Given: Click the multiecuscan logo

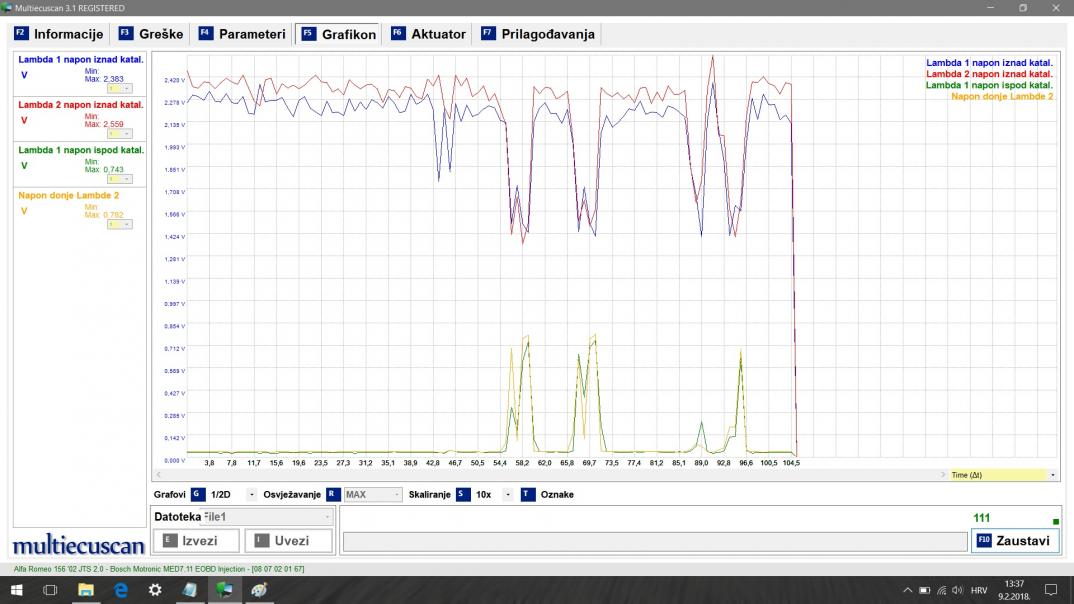Looking at the screenshot, I should [x=79, y=545].
